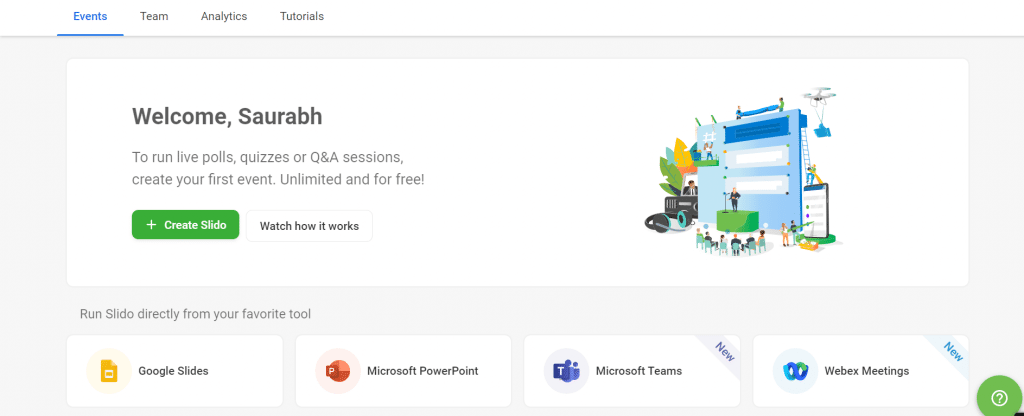Select the Webex Meetings label text
The height and width of the screenshot is (416, 1024).
[x=866, y=371]
